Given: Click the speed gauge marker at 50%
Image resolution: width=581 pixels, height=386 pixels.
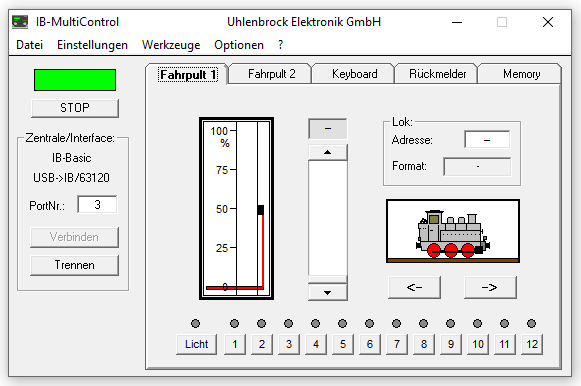Looking at the screenshot, I should tap(260, 210).
